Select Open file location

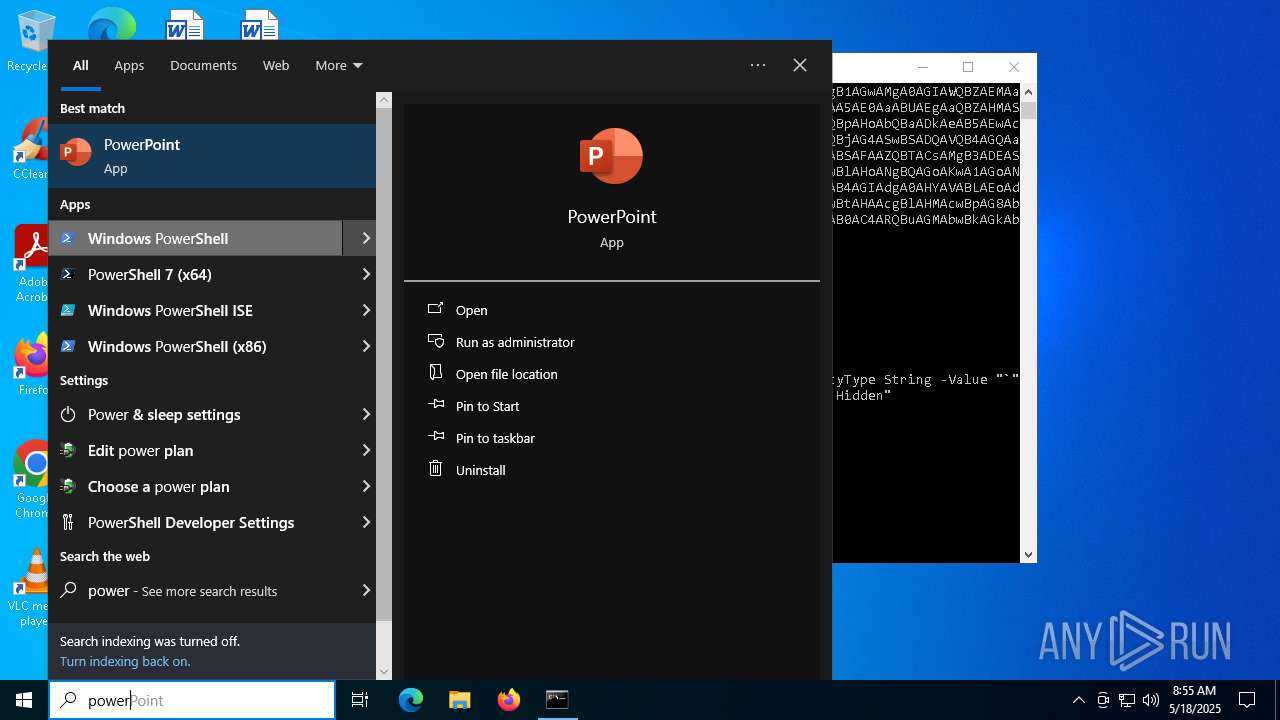506,374
